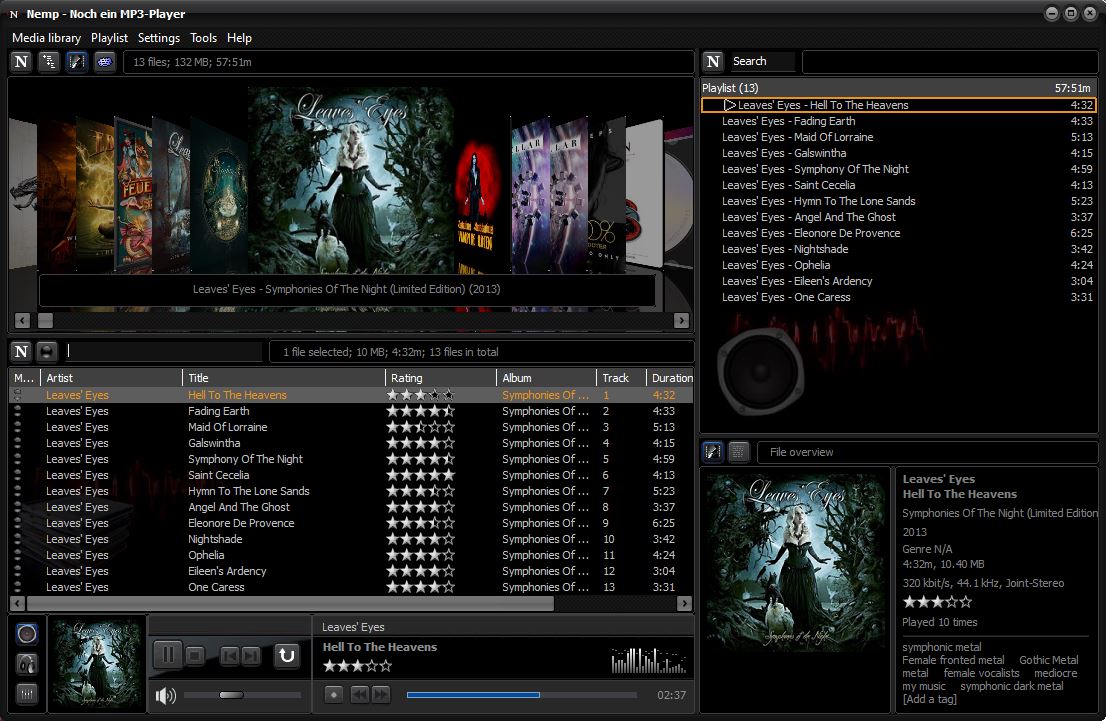Click the spectrum visualization in the player
Image resolution: width=1106 pixels, height=721 pixels.
pos(649,660)
